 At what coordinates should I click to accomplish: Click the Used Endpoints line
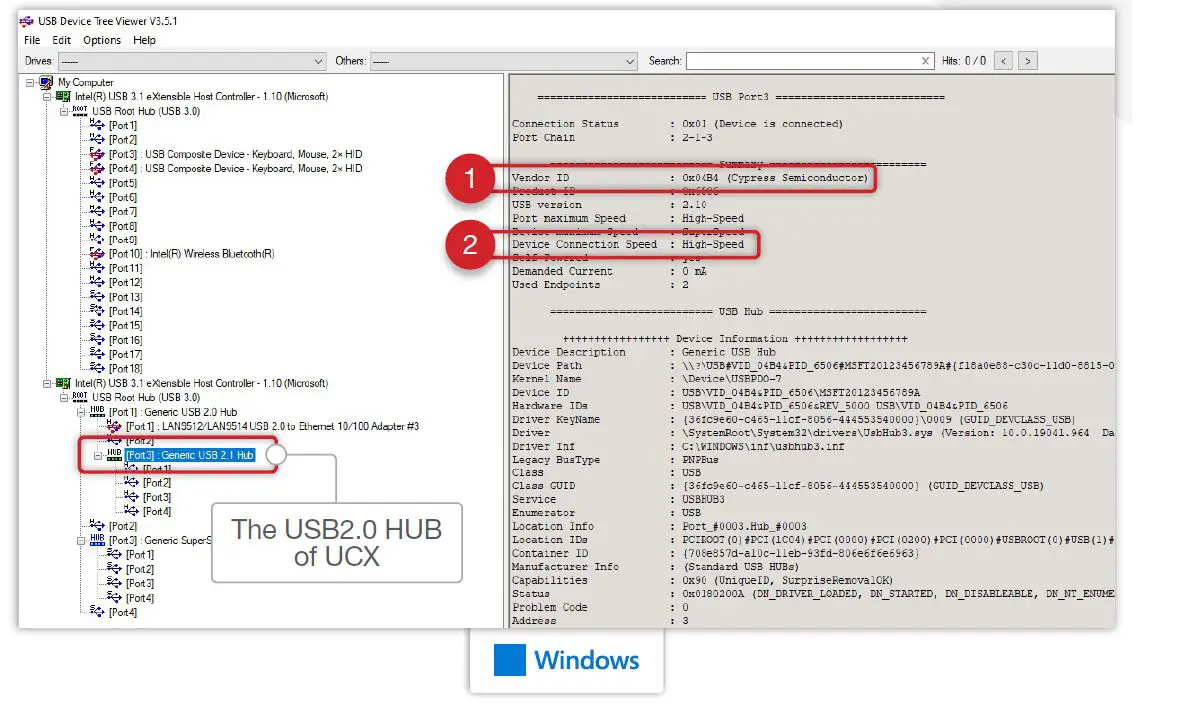600,285
